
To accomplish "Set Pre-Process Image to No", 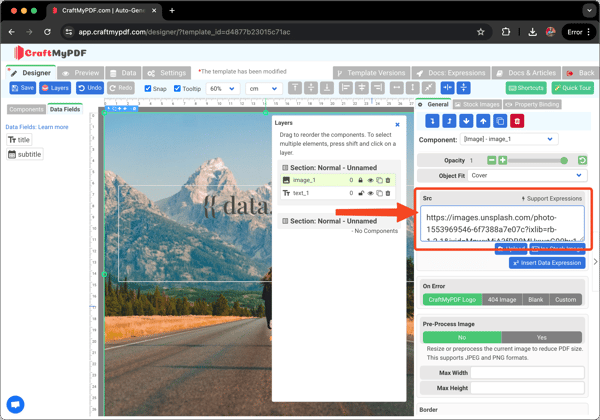I will pyautogui.click(x=462, y=337).
